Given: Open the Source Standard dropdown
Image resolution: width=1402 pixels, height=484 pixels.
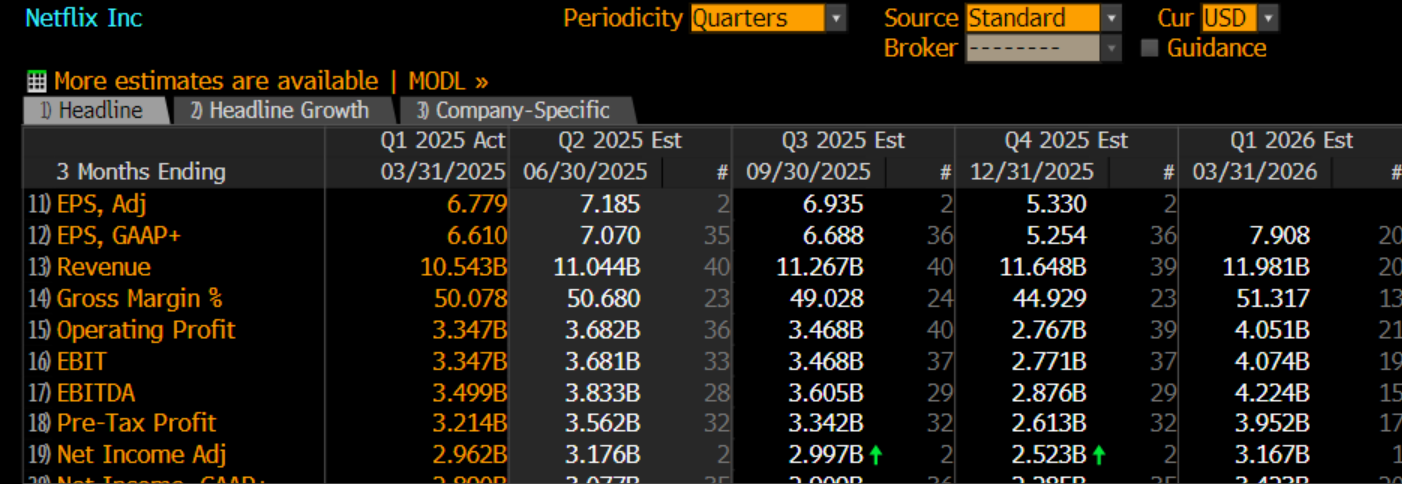Looking at the screenshot, I should point(1044,18).
